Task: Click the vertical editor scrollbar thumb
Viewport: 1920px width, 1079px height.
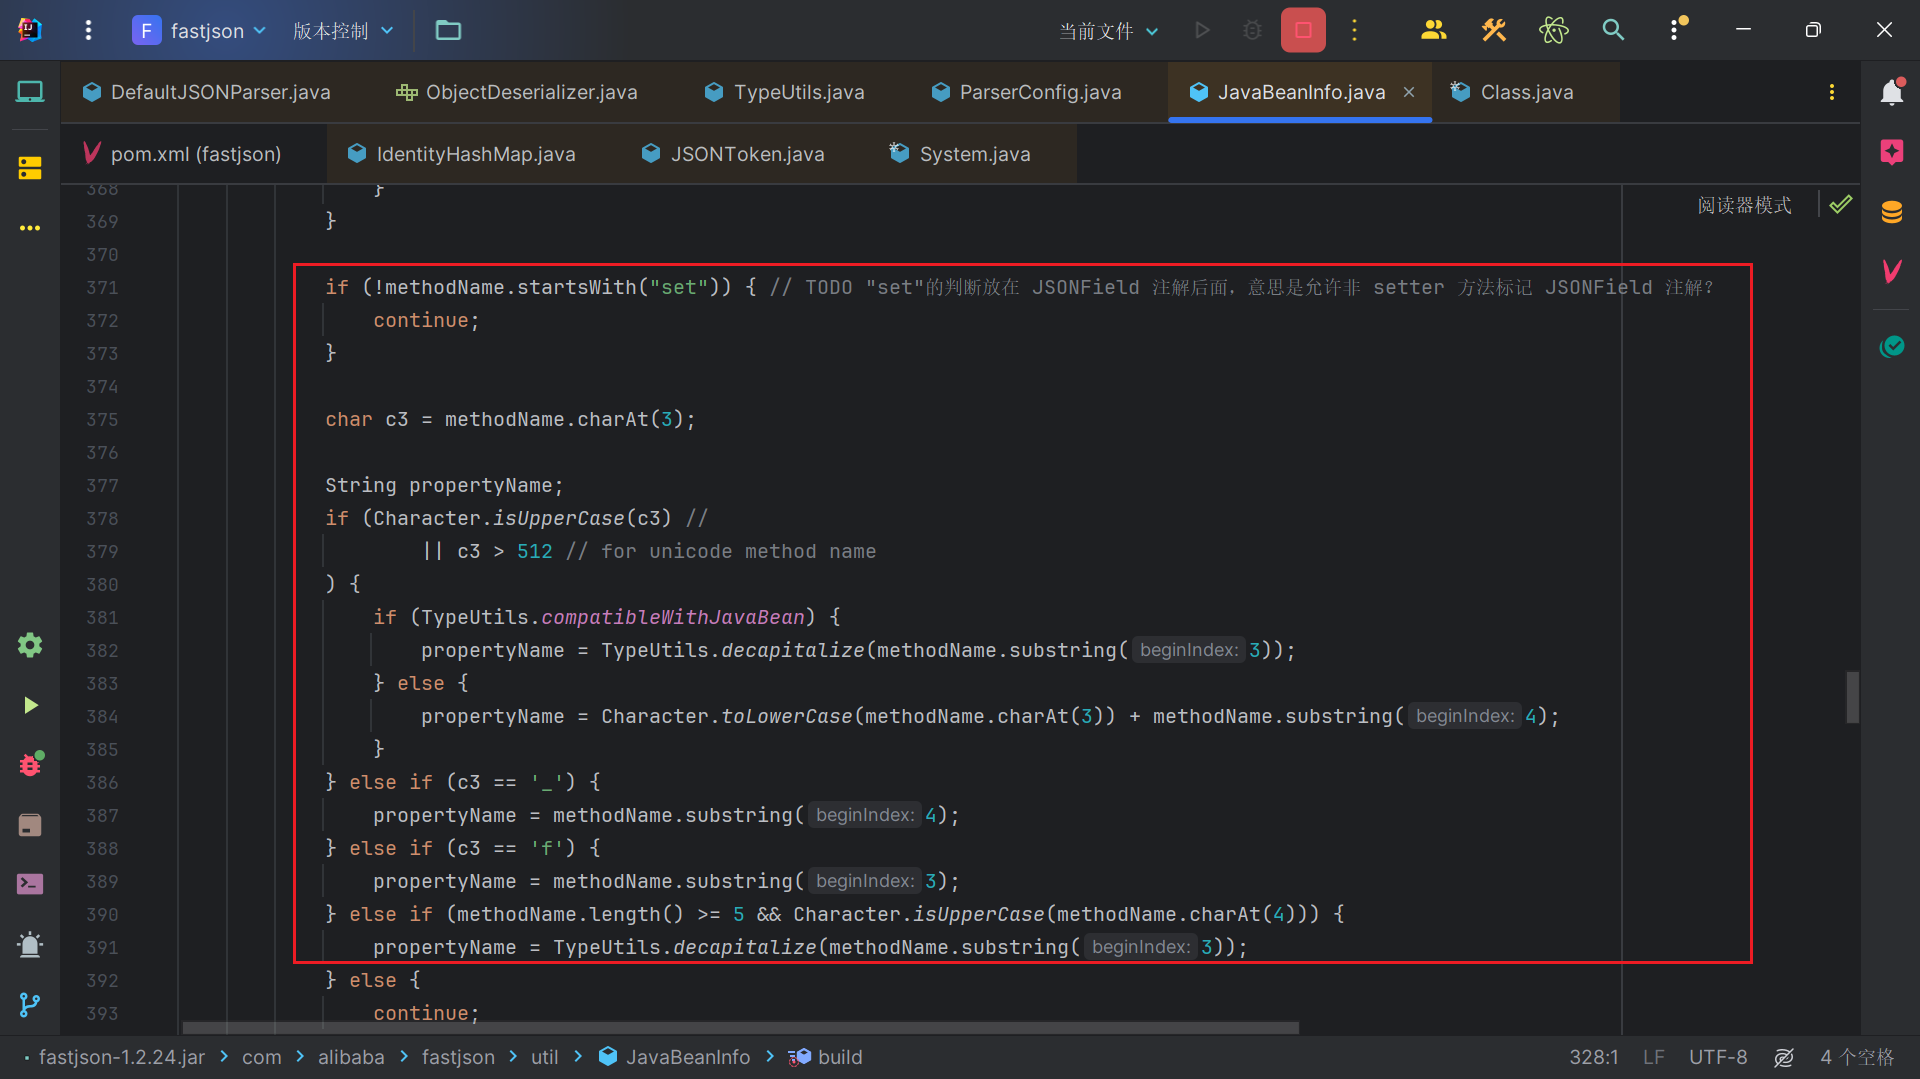Action: [1852, 697]
